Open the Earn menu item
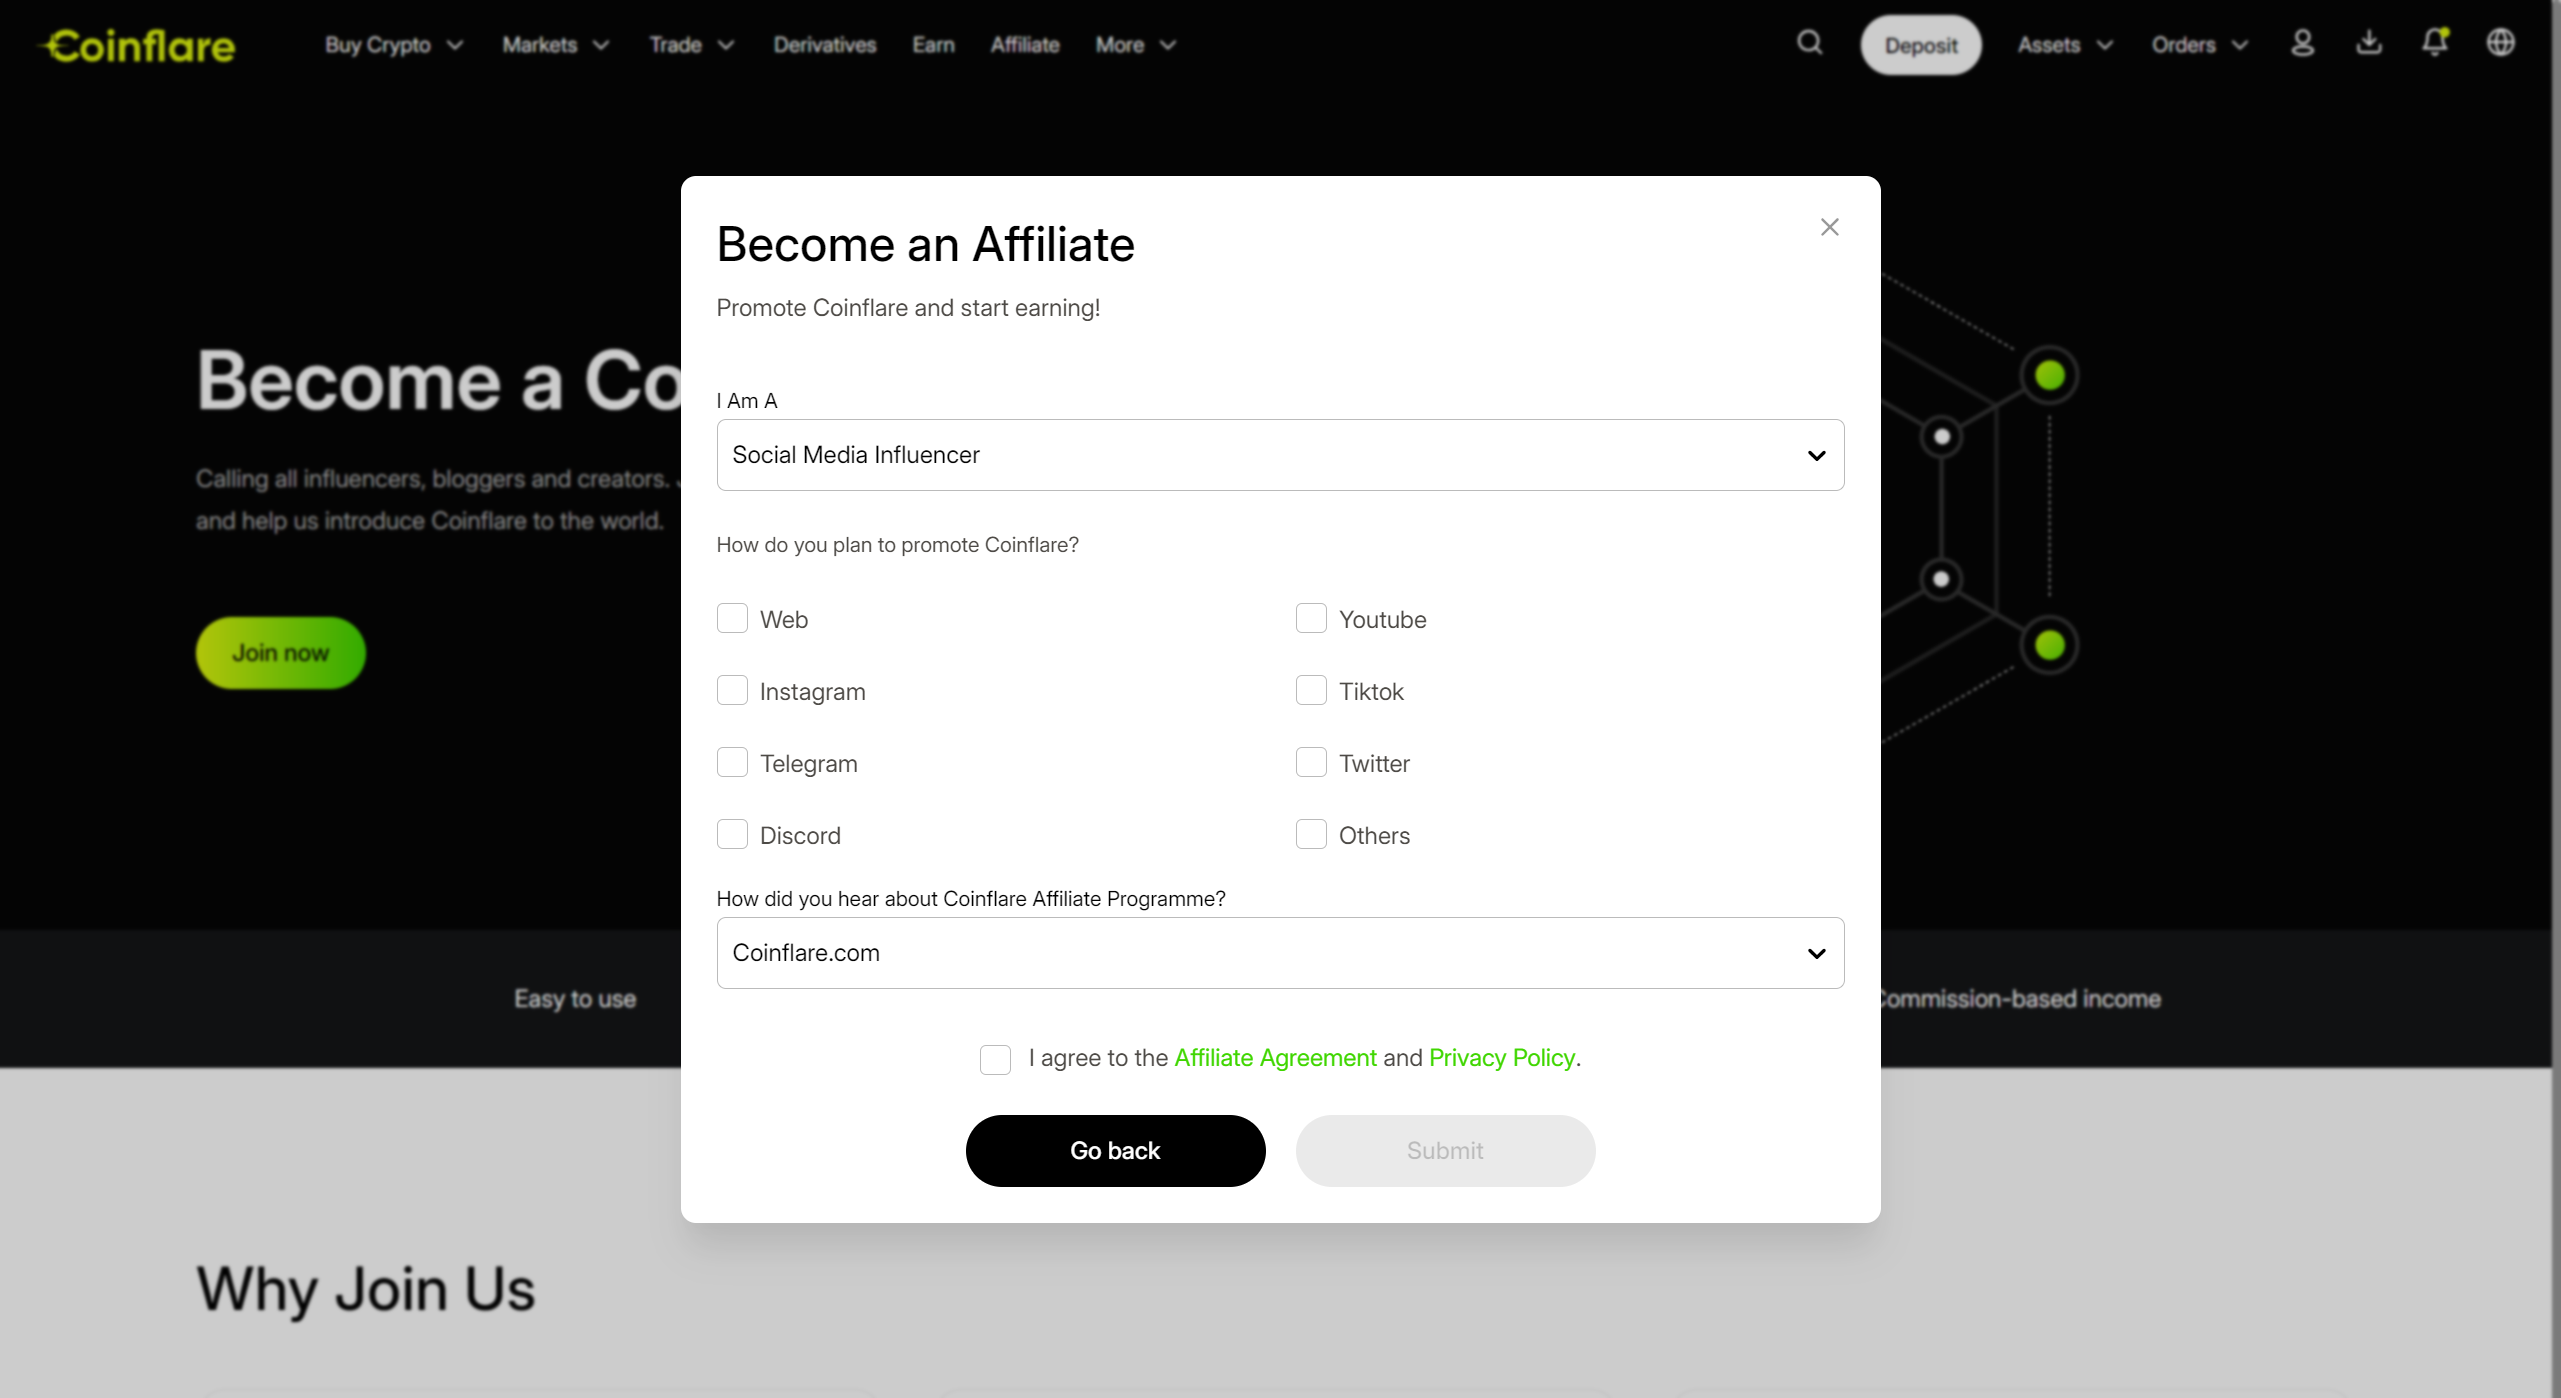 pos(933,45)
